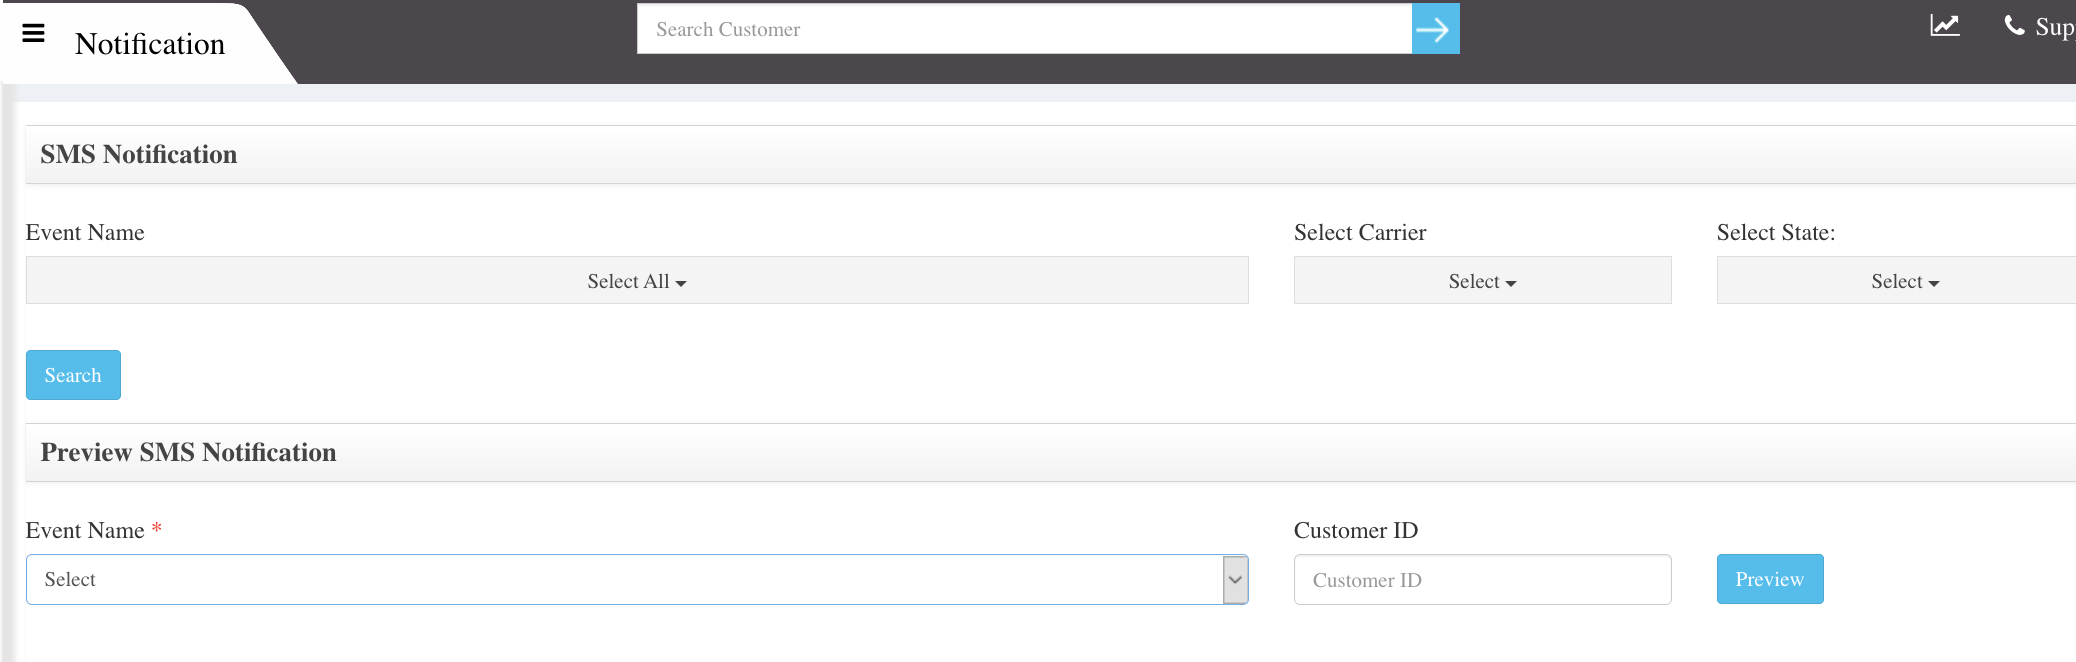Open the hamburger navigation menu
2076x662 pixels.
33,33
